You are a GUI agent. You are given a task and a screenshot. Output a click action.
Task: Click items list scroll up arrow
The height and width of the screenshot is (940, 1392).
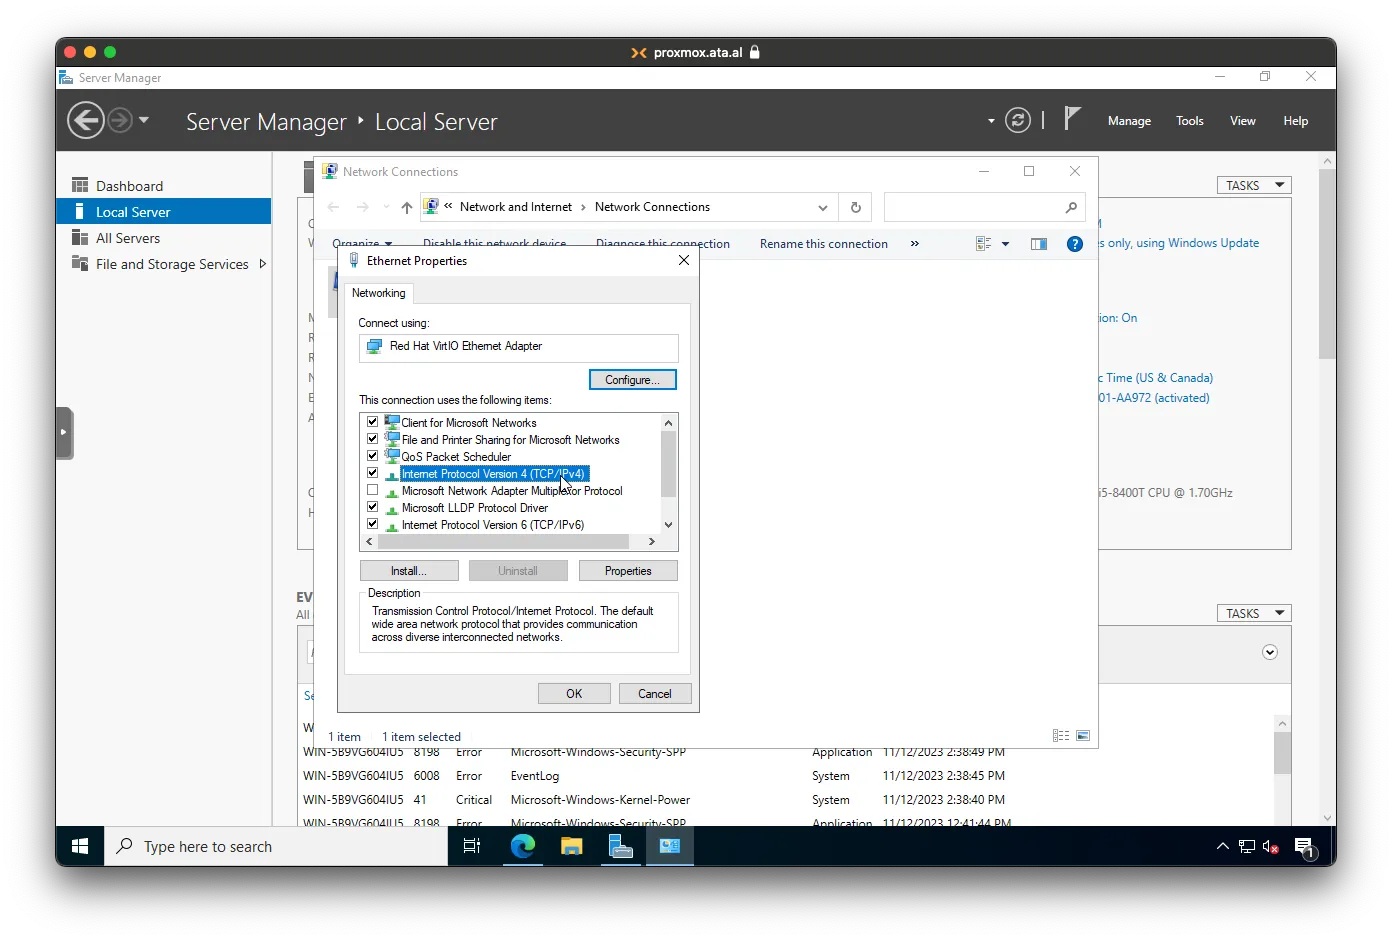tap(669, 423)
